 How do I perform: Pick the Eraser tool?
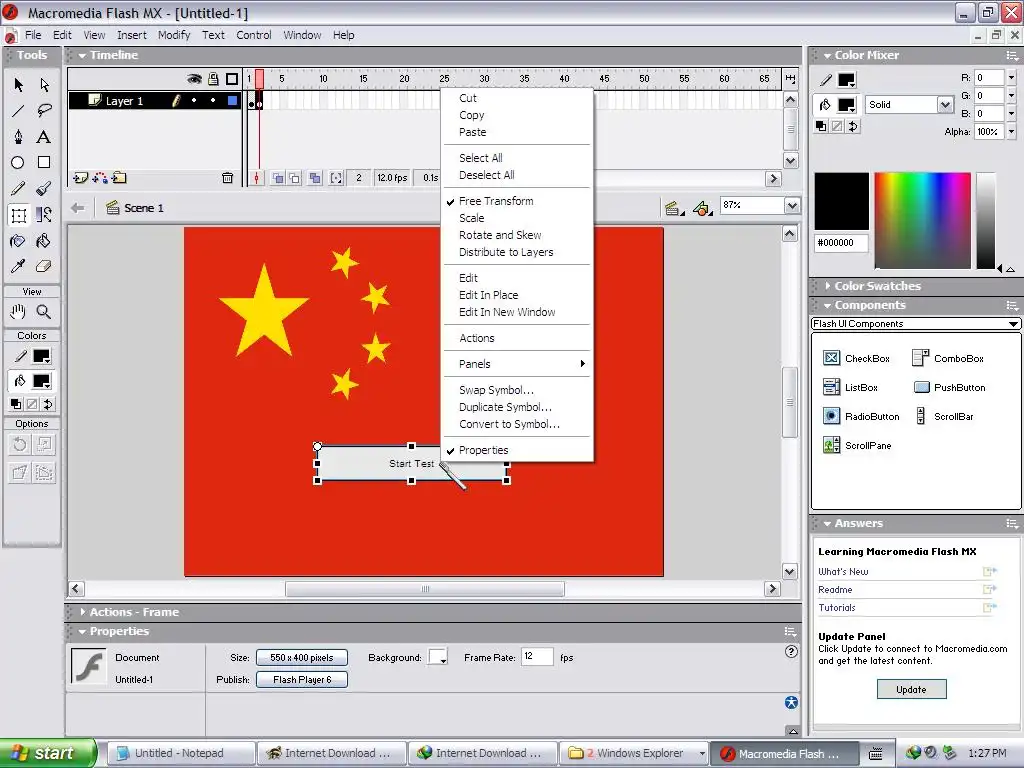point(44,266)
